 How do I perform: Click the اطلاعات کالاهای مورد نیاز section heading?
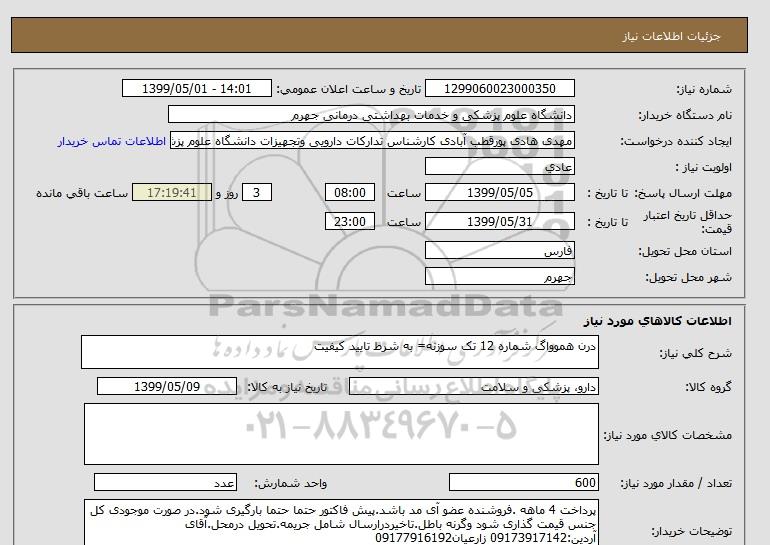coord(658,321)
